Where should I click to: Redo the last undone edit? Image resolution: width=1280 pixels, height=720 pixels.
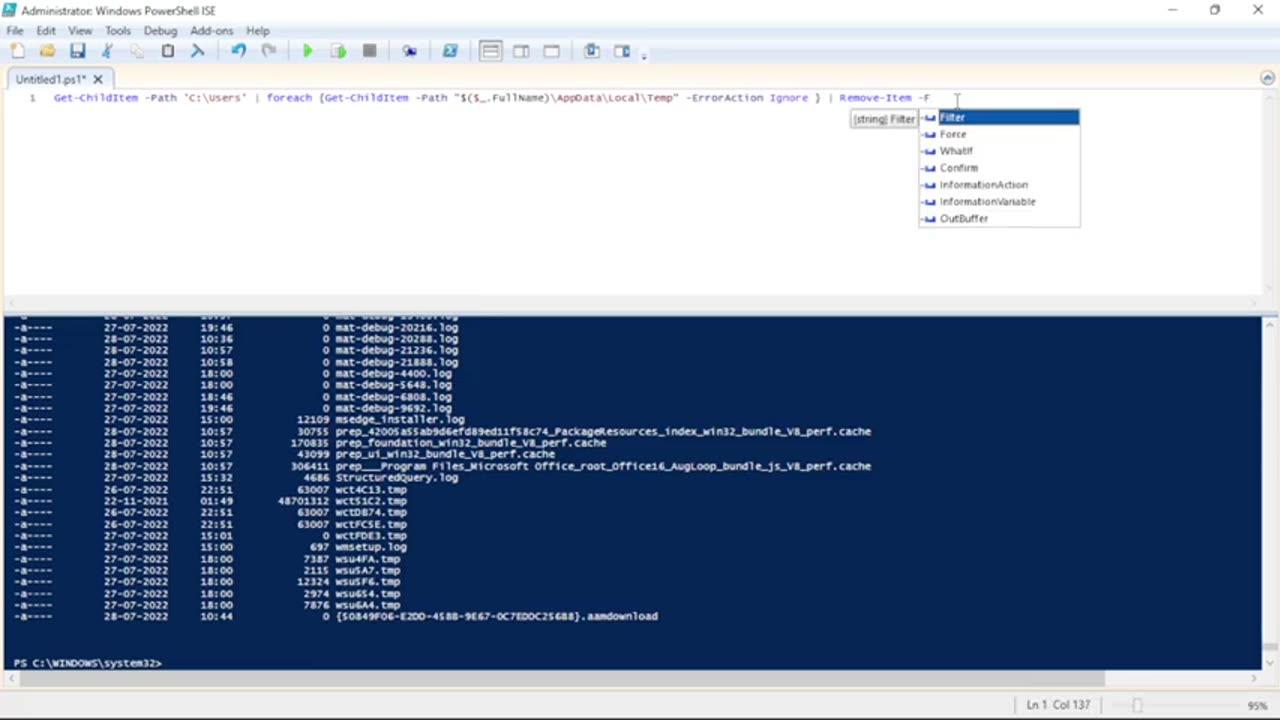(269, 51)
